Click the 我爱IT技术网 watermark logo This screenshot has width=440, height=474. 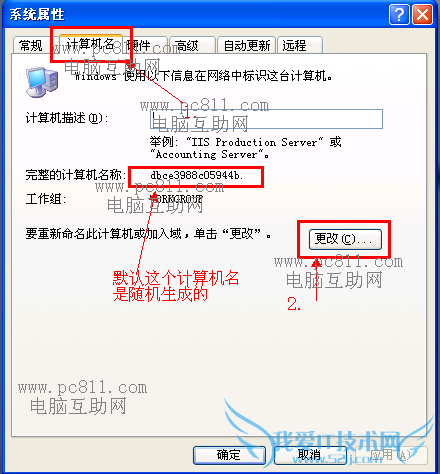337,442
